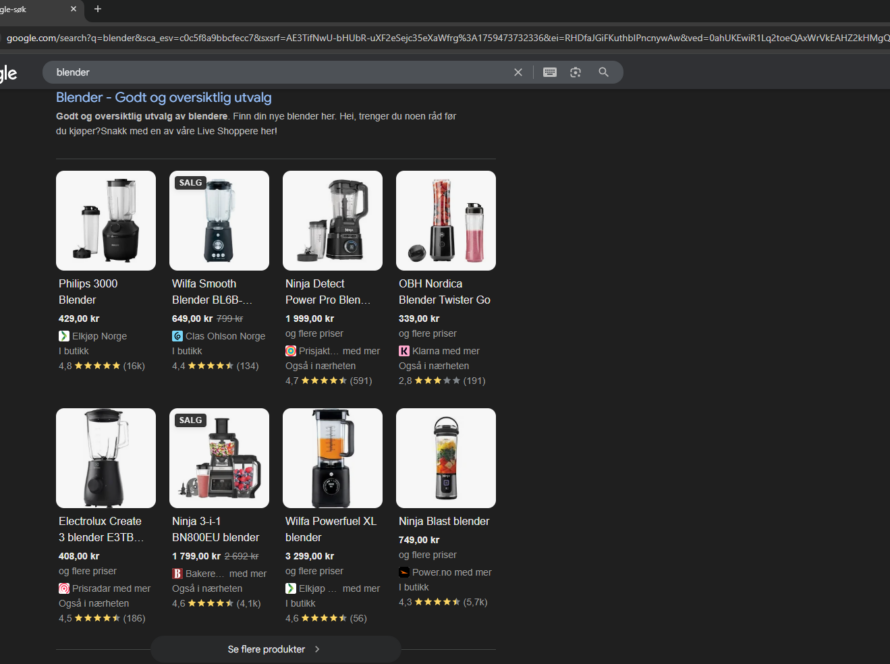The image size is (890, 664).
Task: Clear the search query with the X icon
Action: tap(518, 72)
